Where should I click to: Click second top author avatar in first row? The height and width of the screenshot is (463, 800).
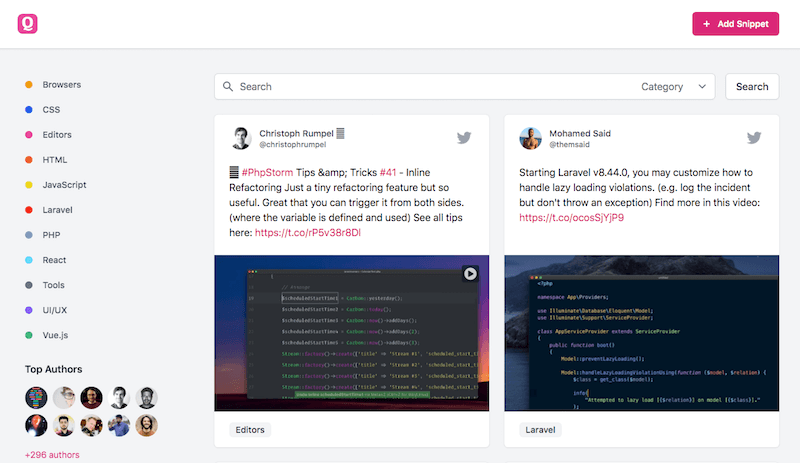(64, 398)
